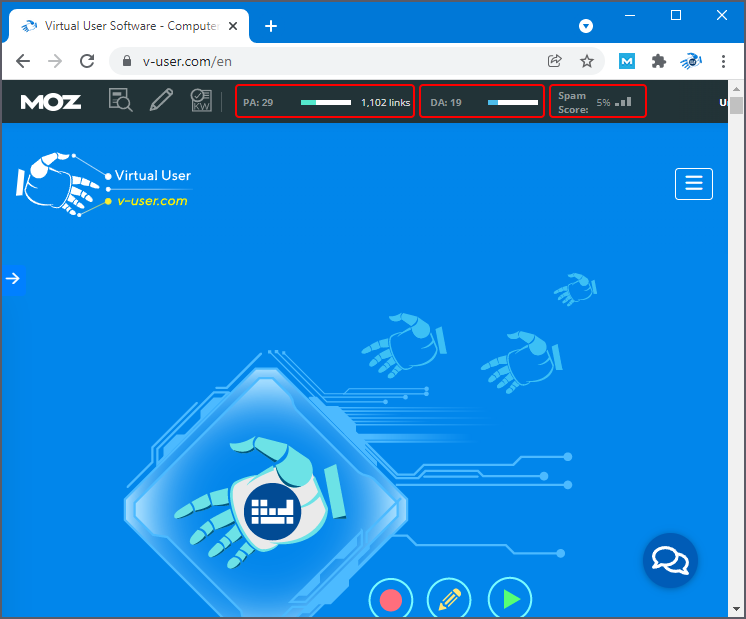Click the Page Authority progress bar

click(x=326, y=103)
